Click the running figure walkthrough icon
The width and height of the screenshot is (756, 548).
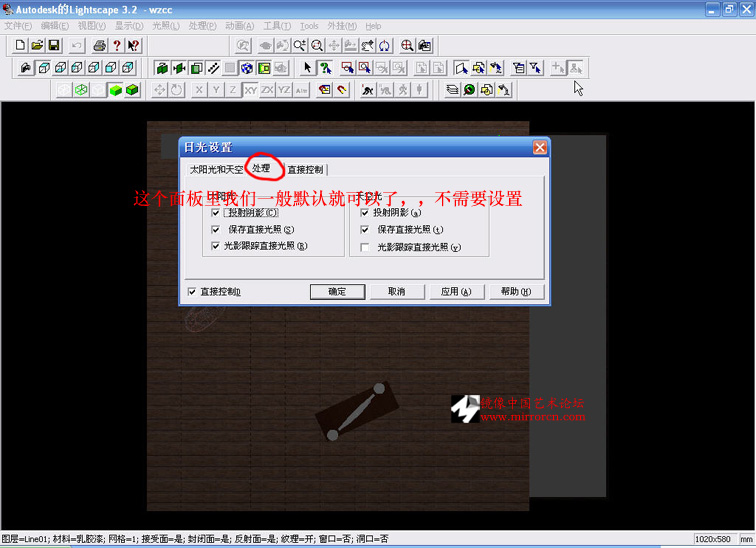(368, 90)
